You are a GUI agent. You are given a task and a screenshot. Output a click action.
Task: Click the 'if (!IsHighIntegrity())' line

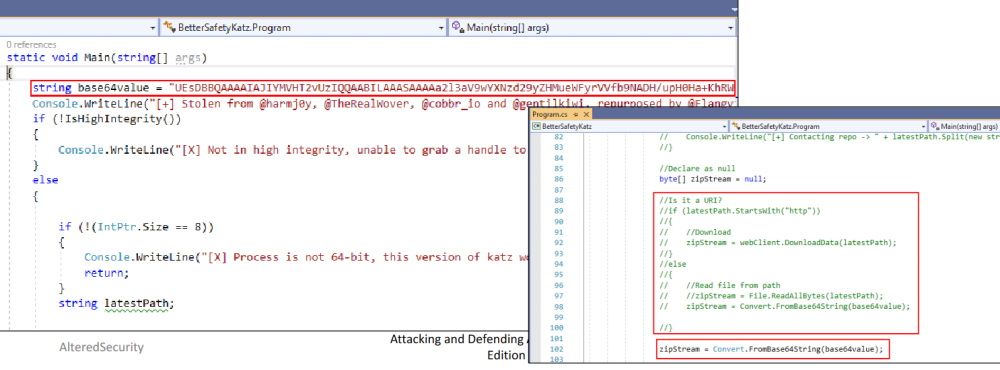tap(107, 118)
